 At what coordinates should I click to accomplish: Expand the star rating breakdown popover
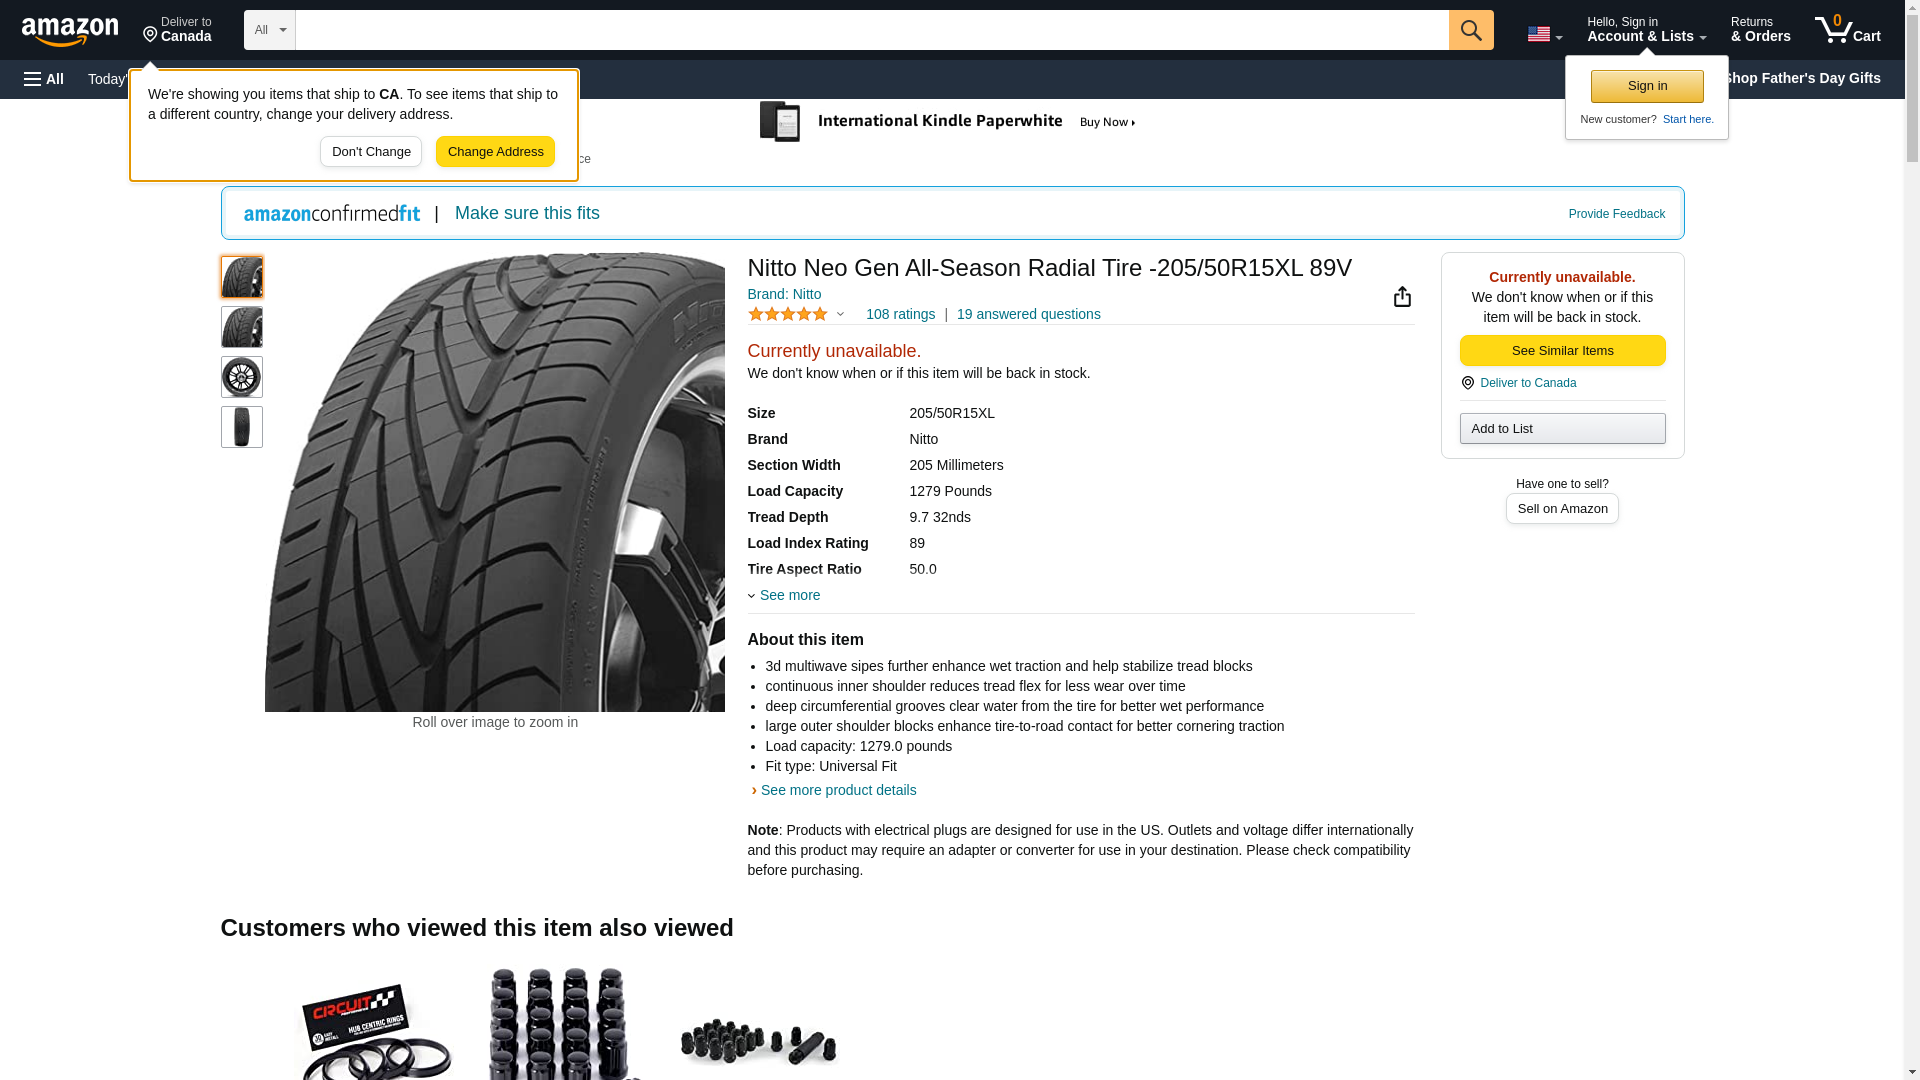pyautogui.click(x=840, y=315)
